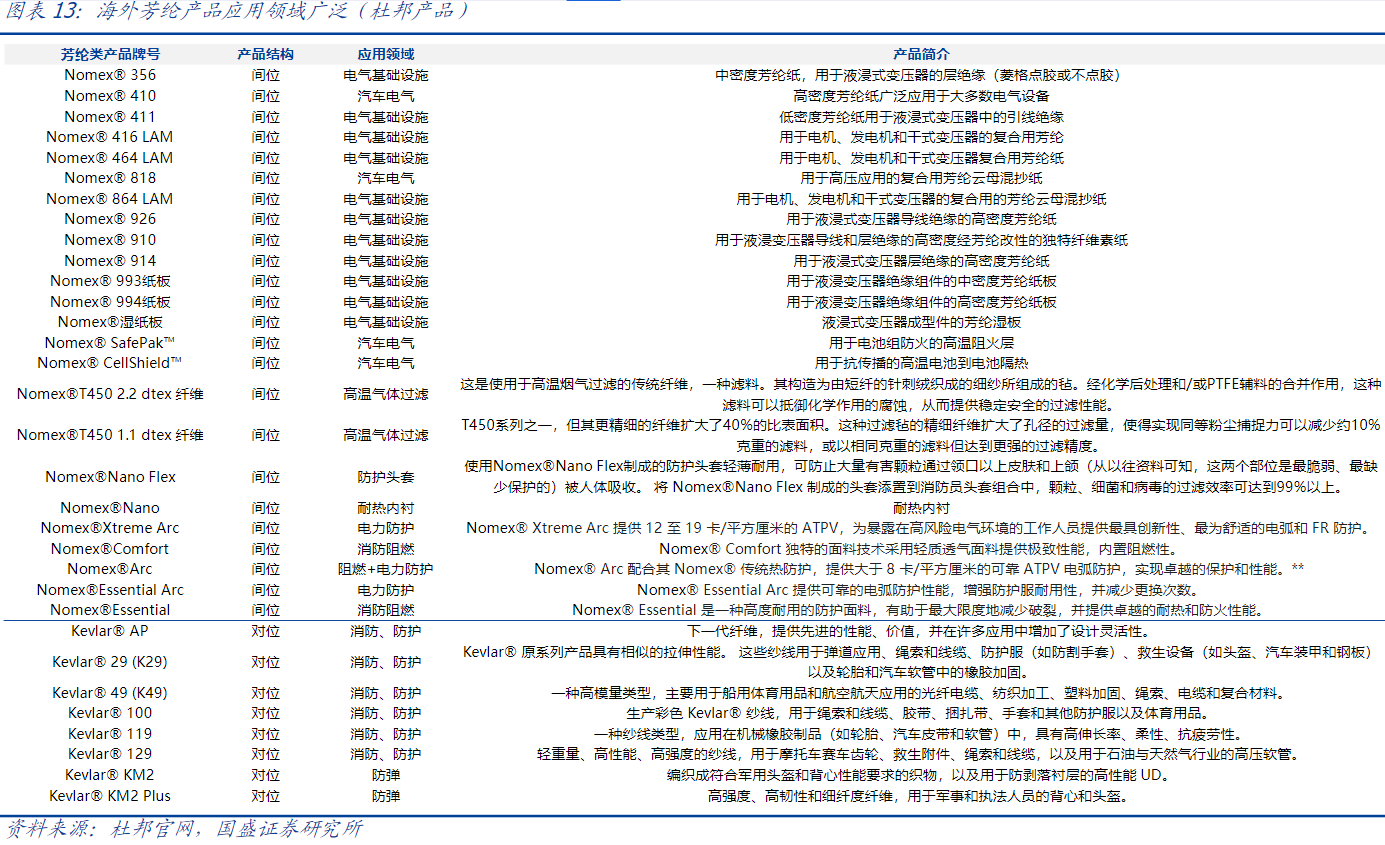1385x845 pixels.
Task: Select '高温气体过滤' in the T450 2.2 dtex row
Action: [x=386, y=394]
